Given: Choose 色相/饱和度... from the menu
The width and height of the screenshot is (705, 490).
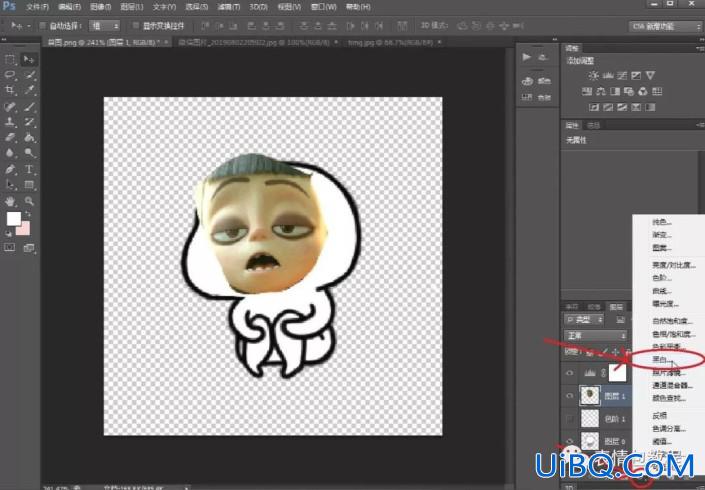Looking at the screenshot, I should pos(674,334).
